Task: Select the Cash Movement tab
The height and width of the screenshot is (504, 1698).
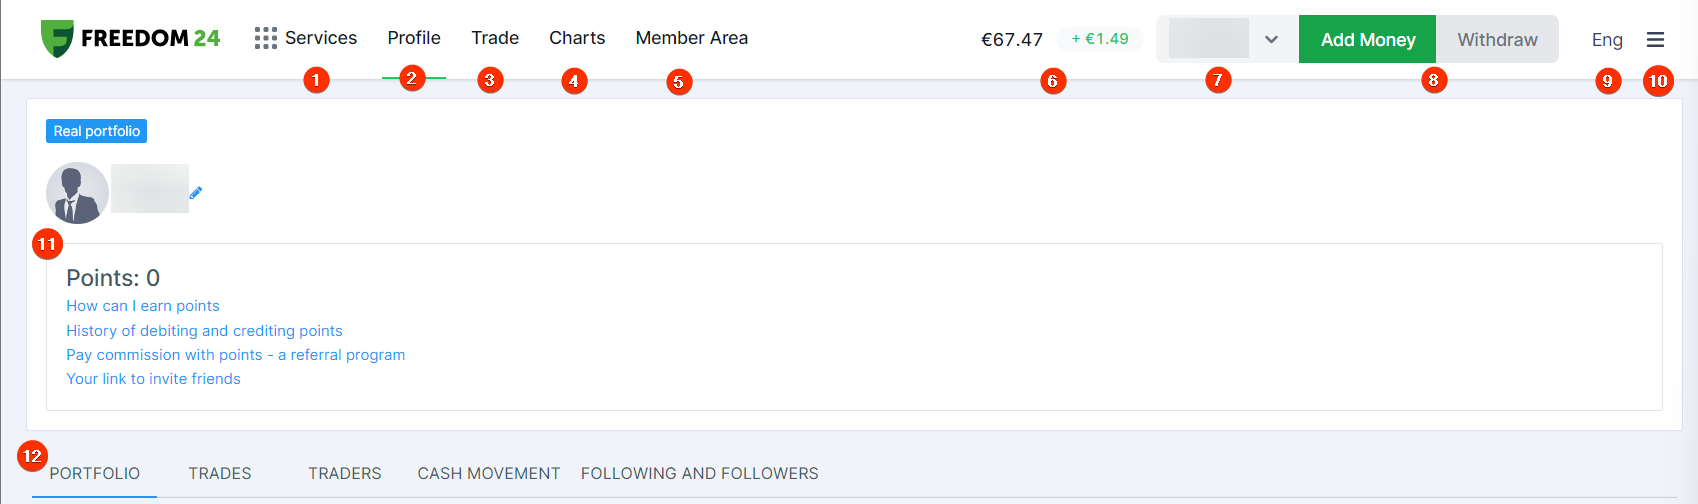Action: (x=488, y=474)
